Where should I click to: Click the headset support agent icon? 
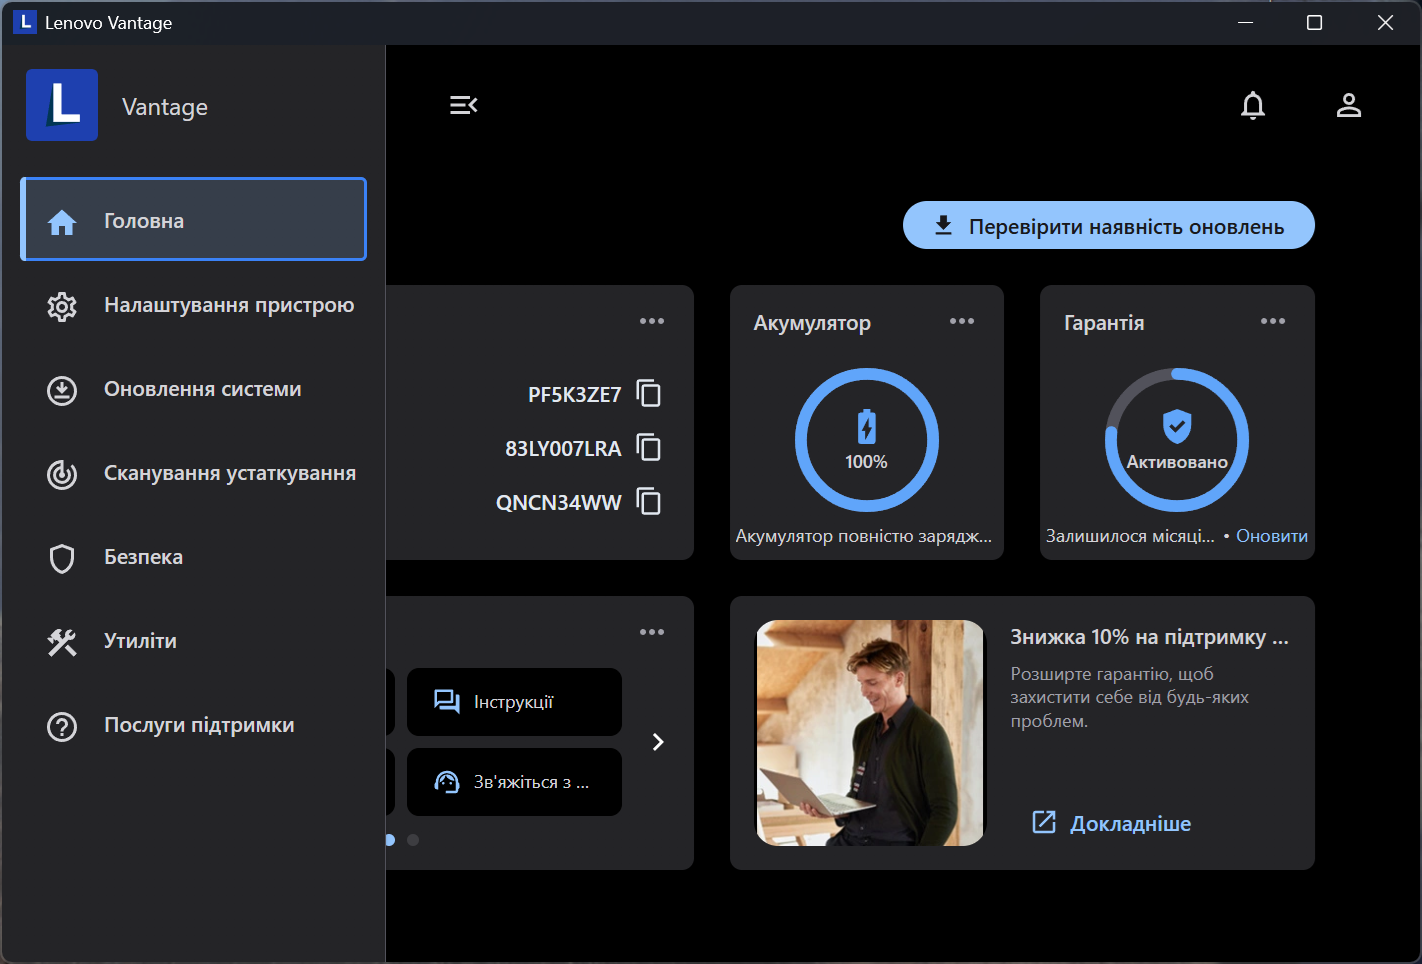[447, 782]
